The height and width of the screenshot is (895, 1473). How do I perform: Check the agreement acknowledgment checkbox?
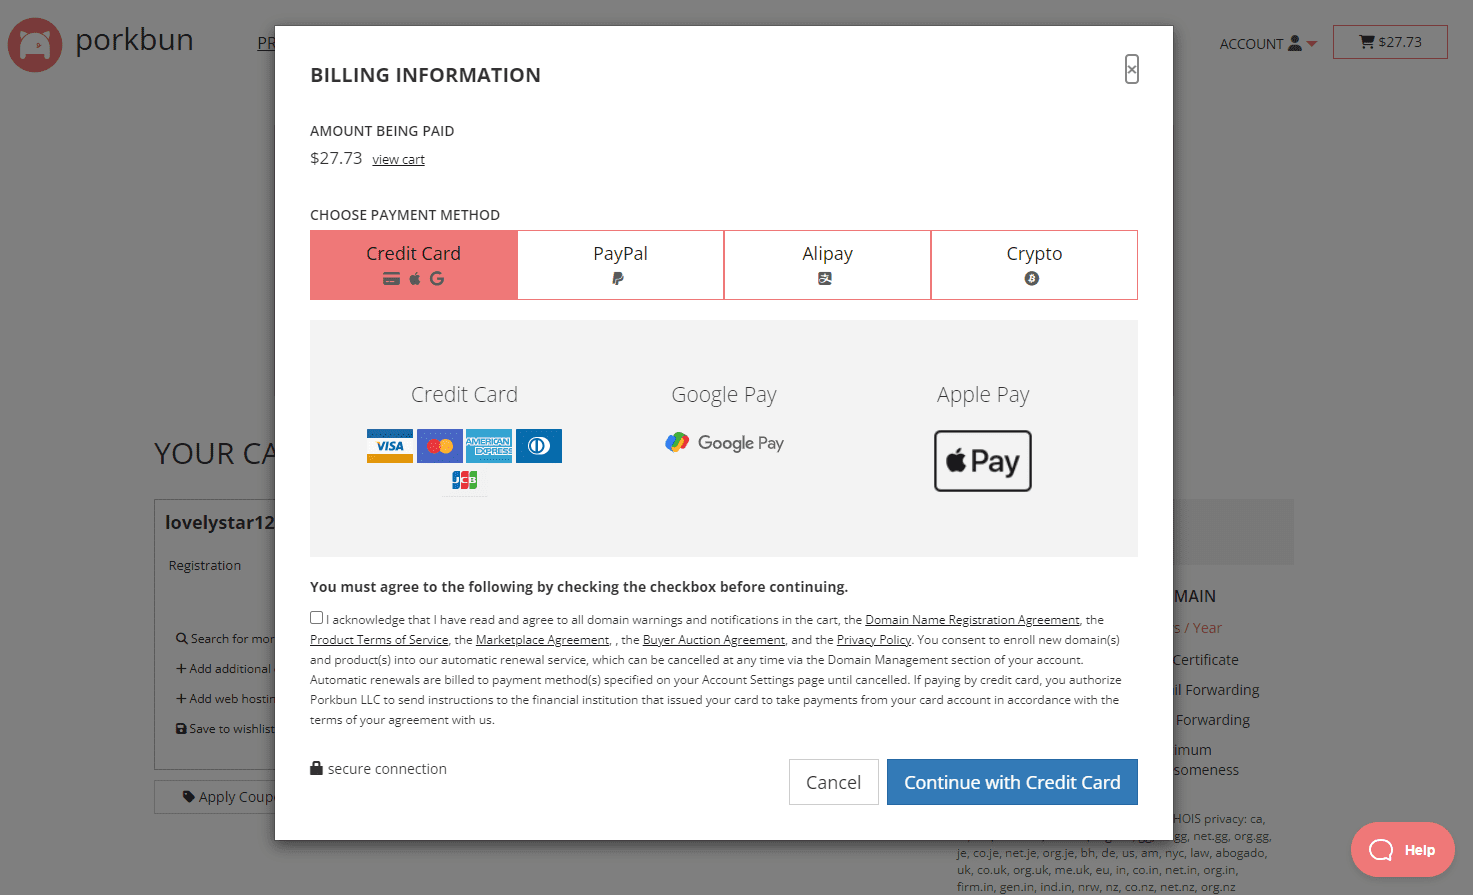(x=316, y=618)
